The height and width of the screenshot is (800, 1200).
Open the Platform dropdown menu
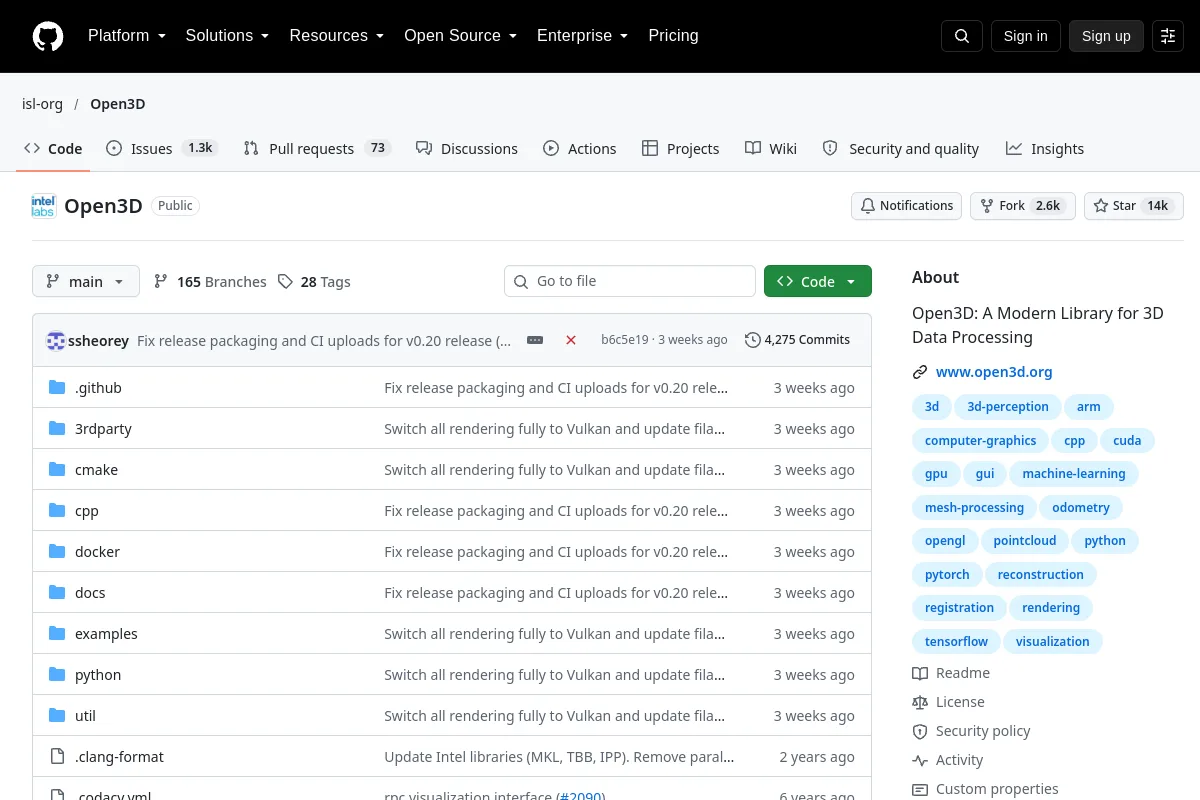coord(127,36)
